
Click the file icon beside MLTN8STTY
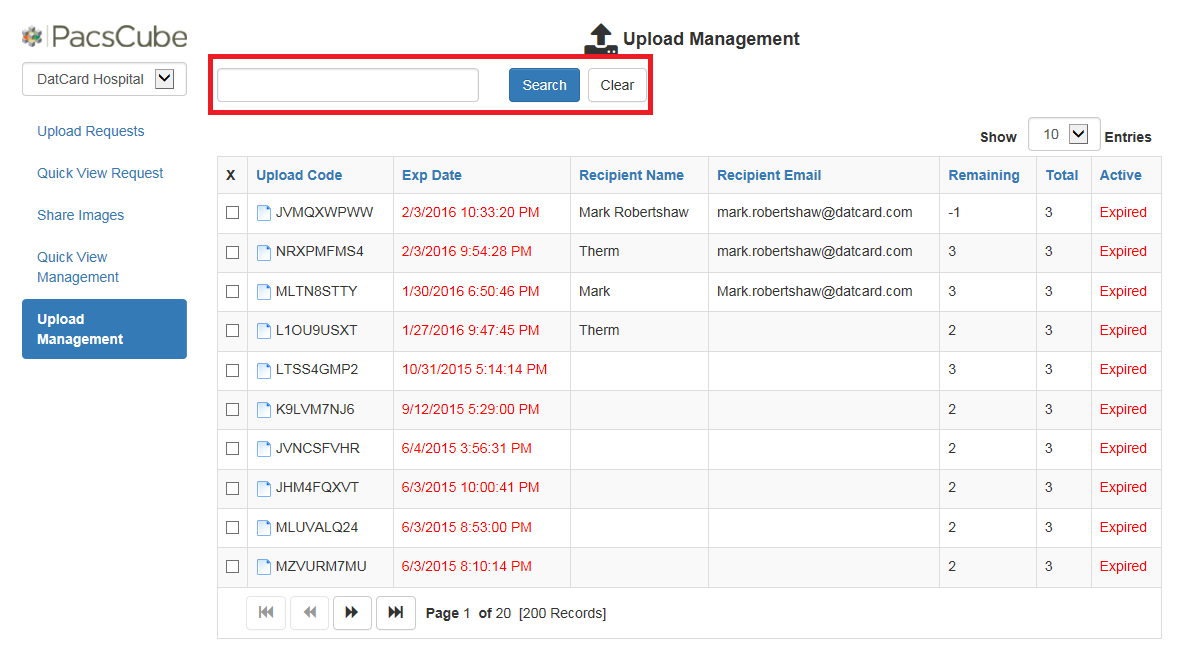pos(264,292)
